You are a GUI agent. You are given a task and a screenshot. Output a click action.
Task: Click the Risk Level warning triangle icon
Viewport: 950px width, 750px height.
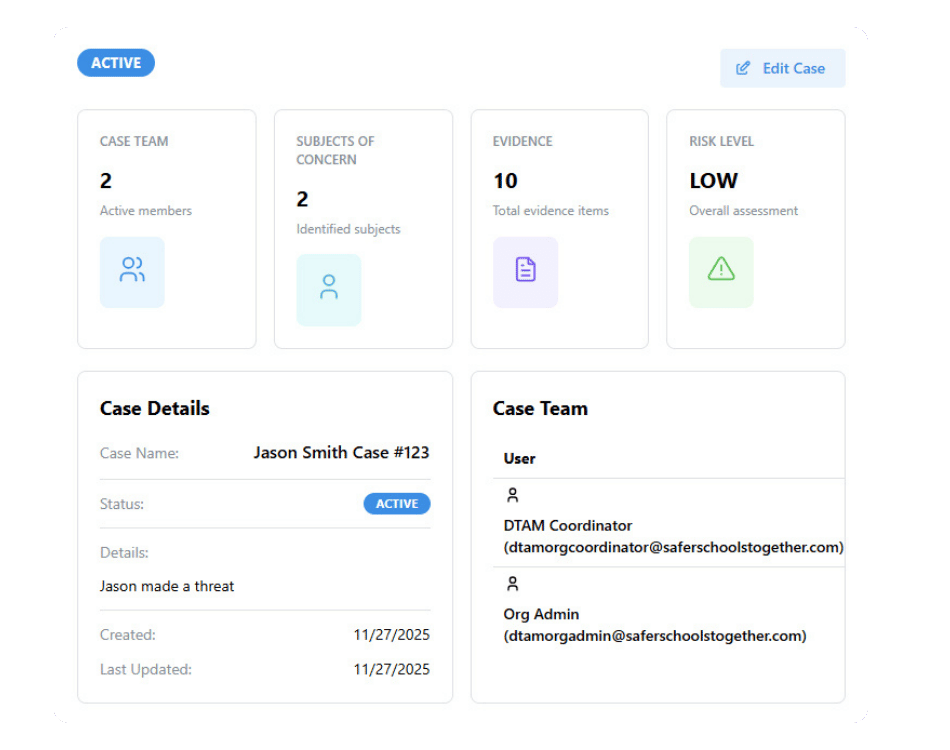click(721, 270)
